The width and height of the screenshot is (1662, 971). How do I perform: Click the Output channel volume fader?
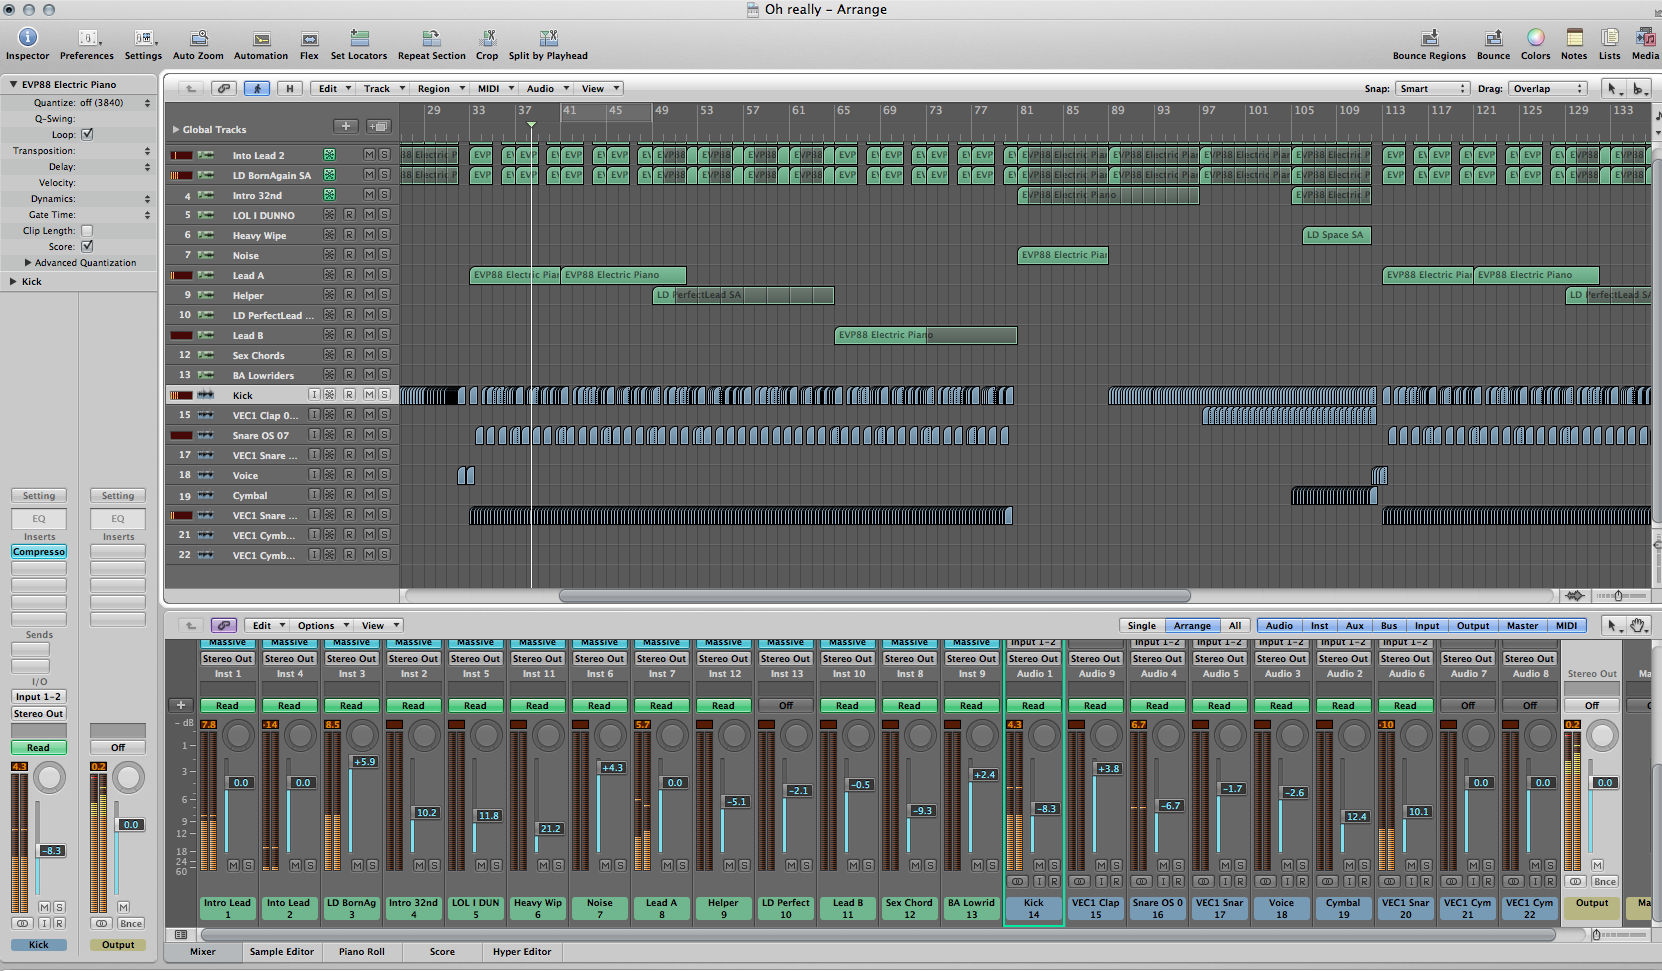click(1604, 782)
